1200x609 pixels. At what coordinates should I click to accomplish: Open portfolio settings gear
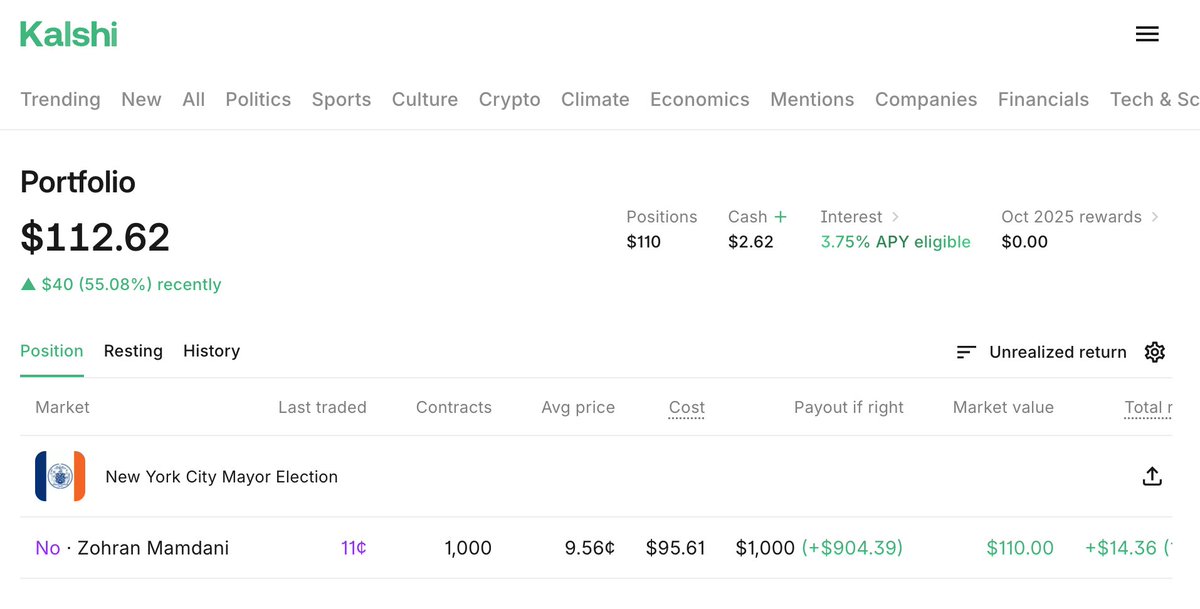tap(1155, 352)
